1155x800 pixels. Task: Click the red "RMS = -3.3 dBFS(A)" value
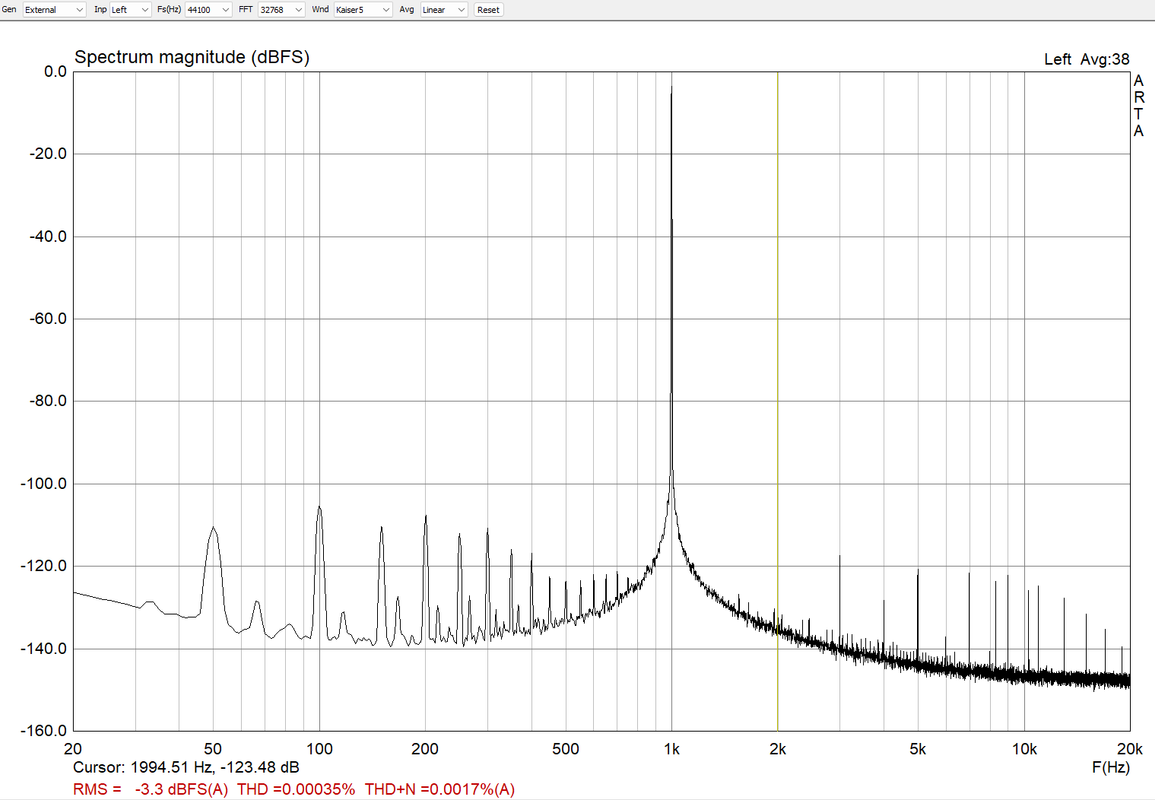point(150,790)
